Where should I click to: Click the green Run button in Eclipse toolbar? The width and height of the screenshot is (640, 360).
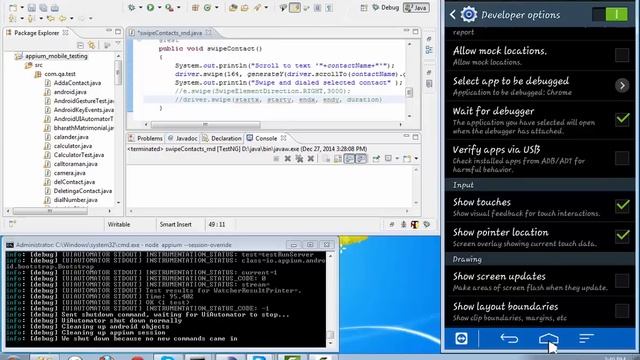coord(151,7)
